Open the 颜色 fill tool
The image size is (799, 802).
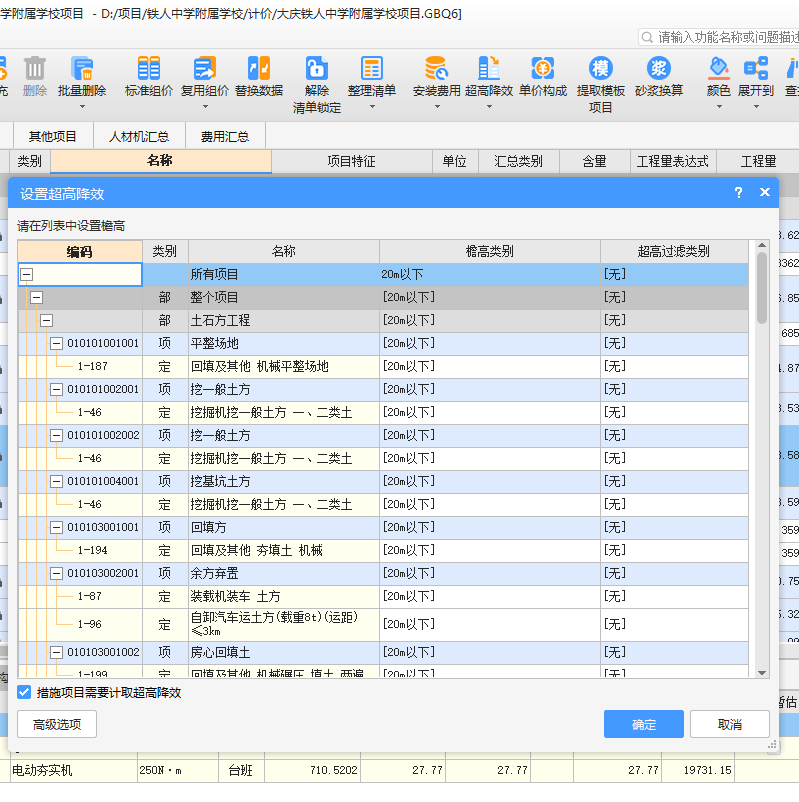[719, 76]
